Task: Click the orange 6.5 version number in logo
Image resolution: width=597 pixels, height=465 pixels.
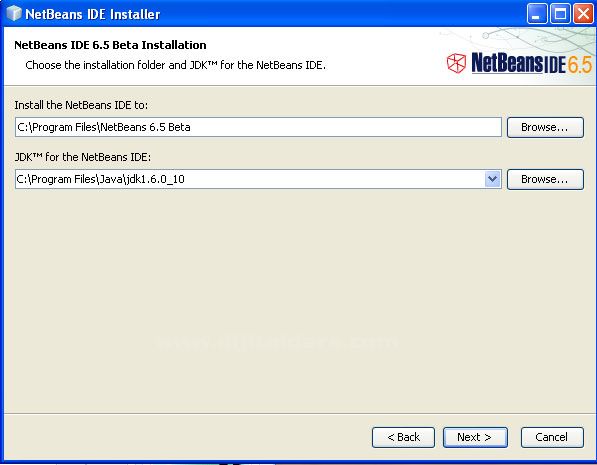Action: 580,64
